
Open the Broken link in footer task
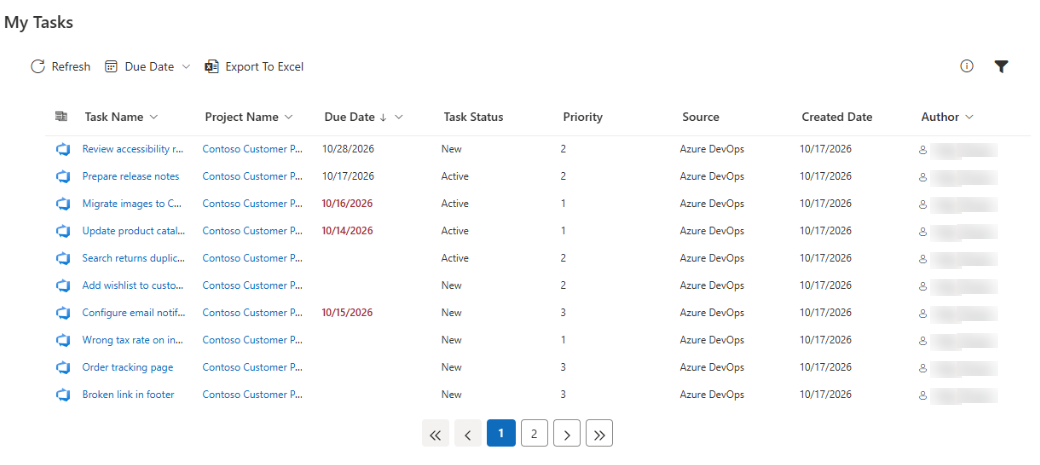[x=128, y=394]
